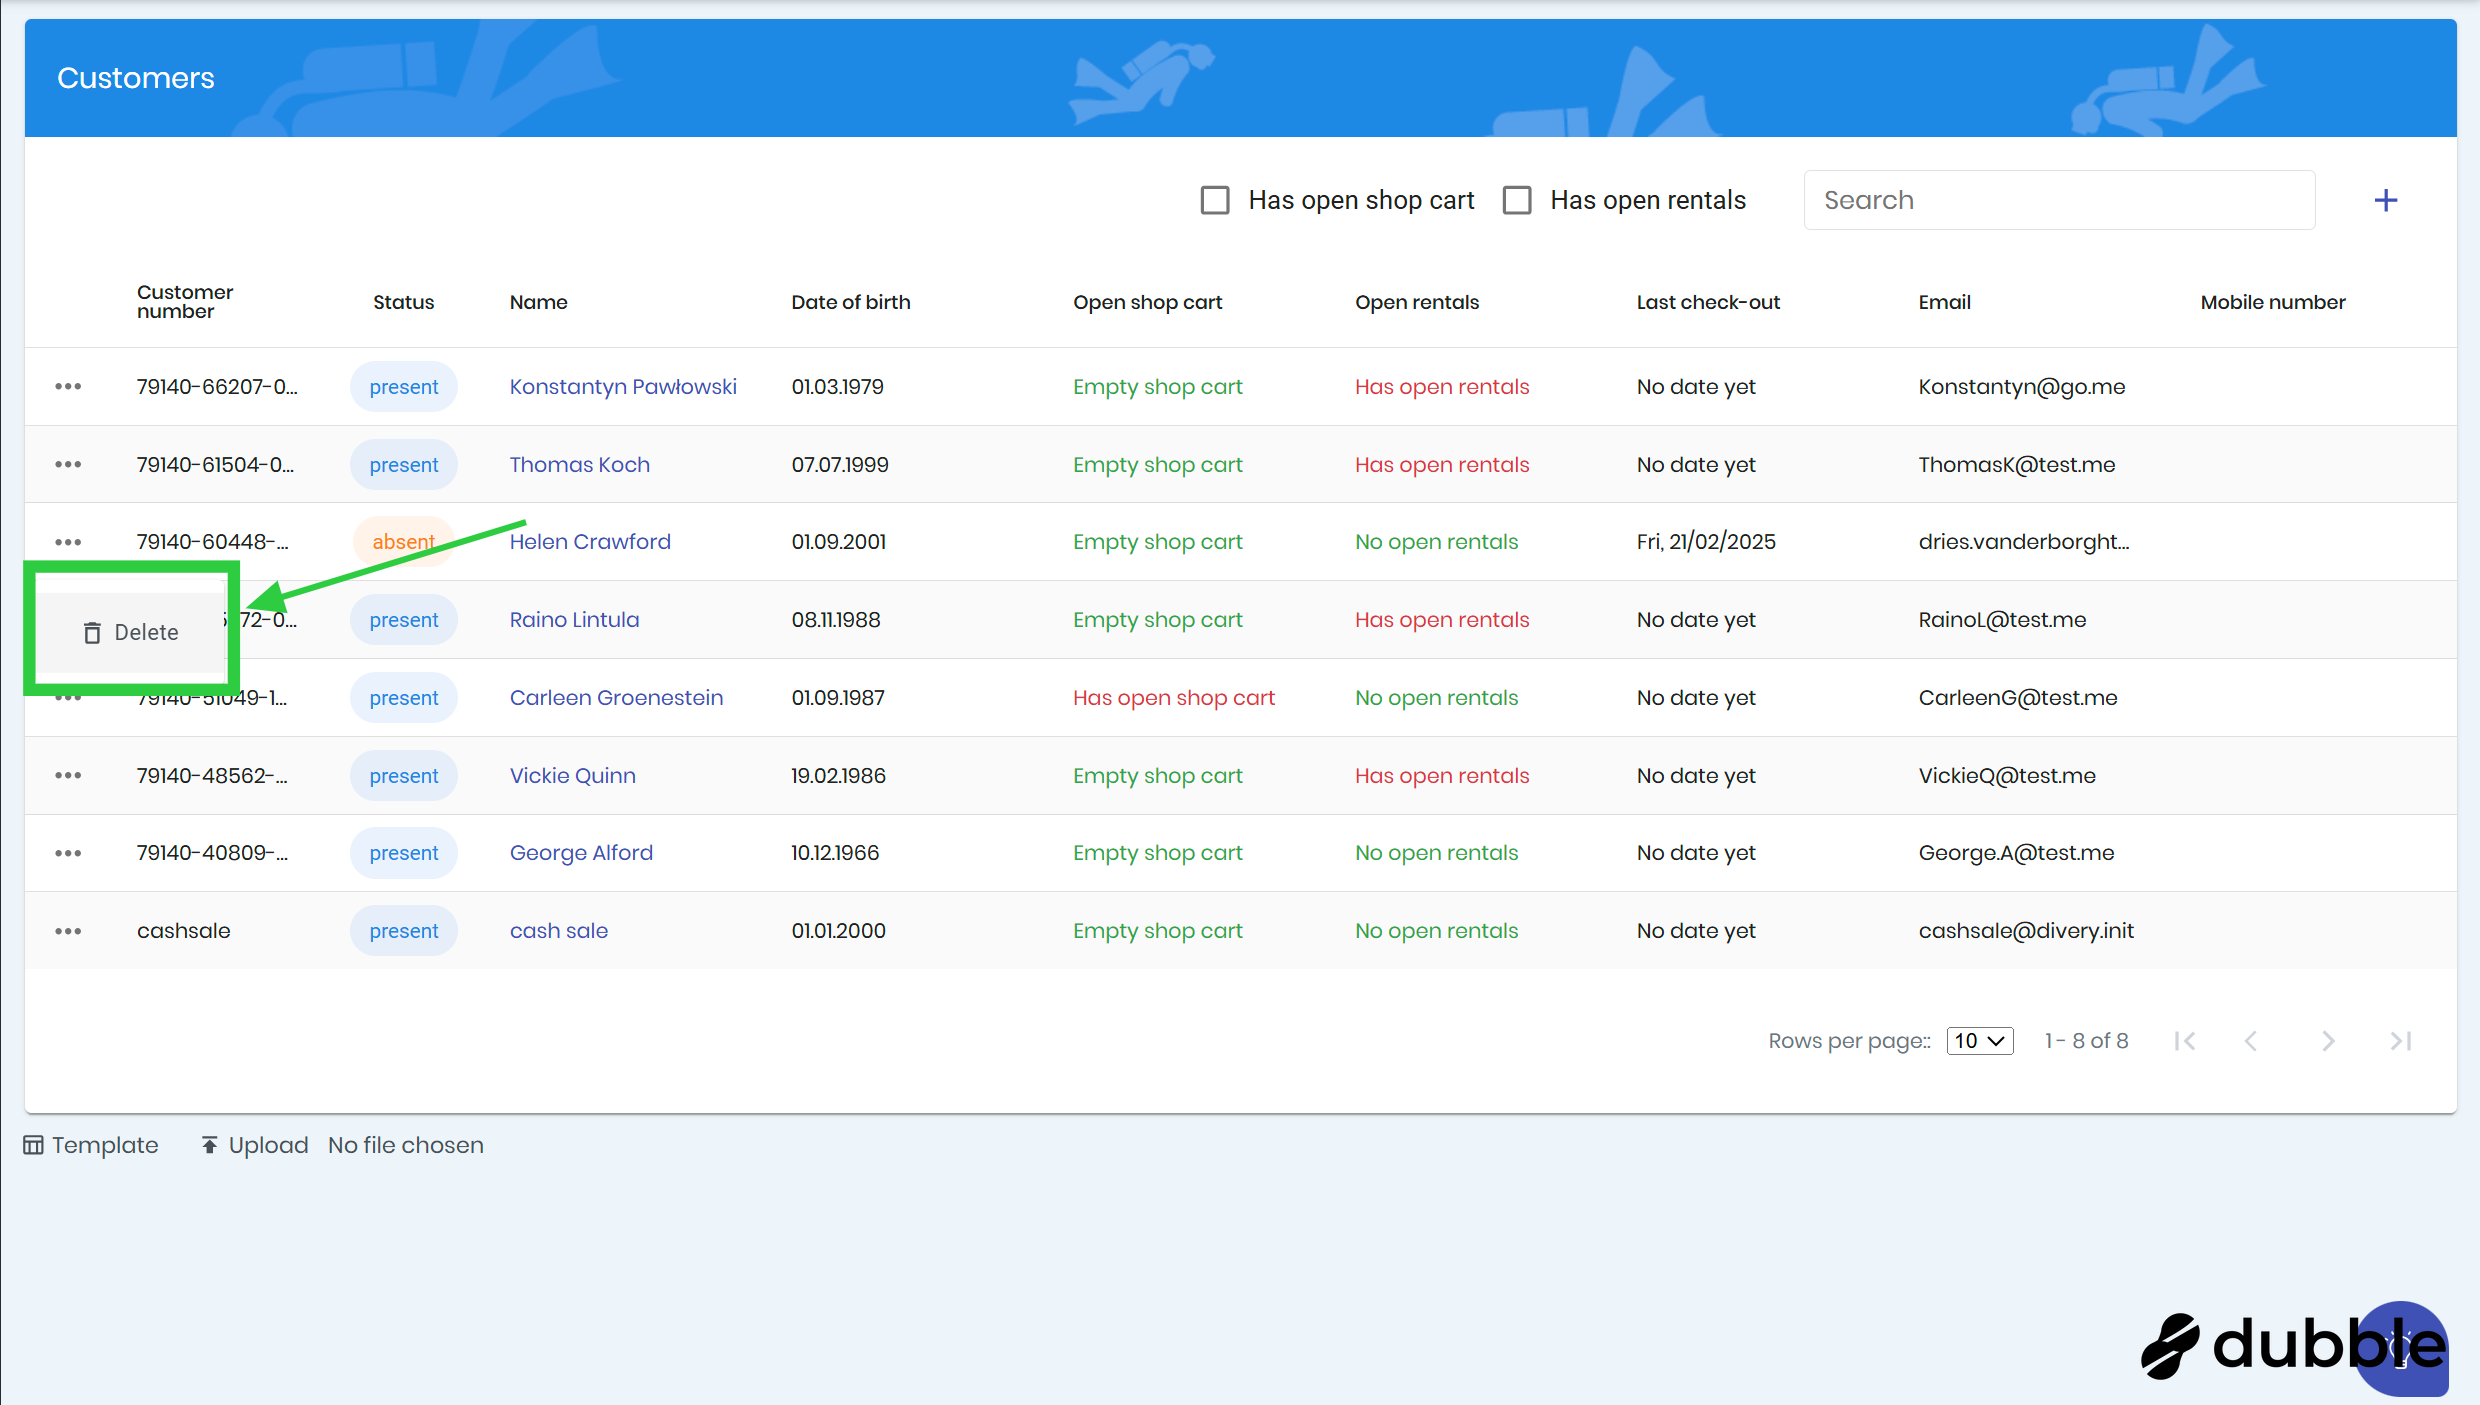Open three-dots menu for Vickie Quinn row
The image size is (2480, 1405).
tap(68, 776)
